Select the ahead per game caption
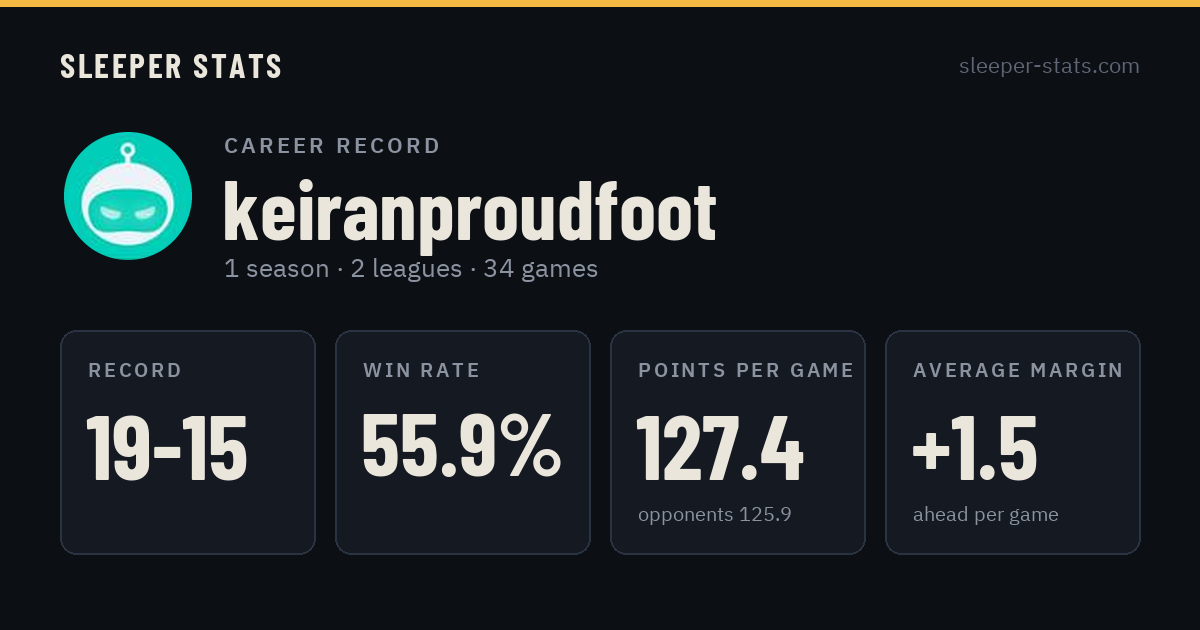The width and height of the screenshot is (1200, 630). [x=986, y=515]
